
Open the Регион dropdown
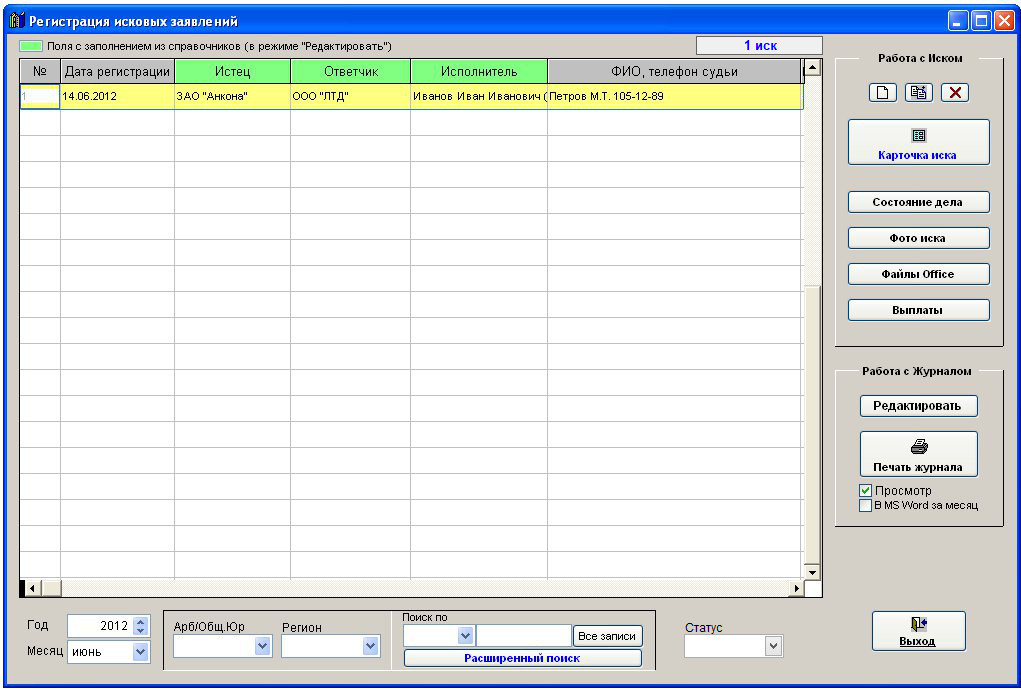point(371,646)
